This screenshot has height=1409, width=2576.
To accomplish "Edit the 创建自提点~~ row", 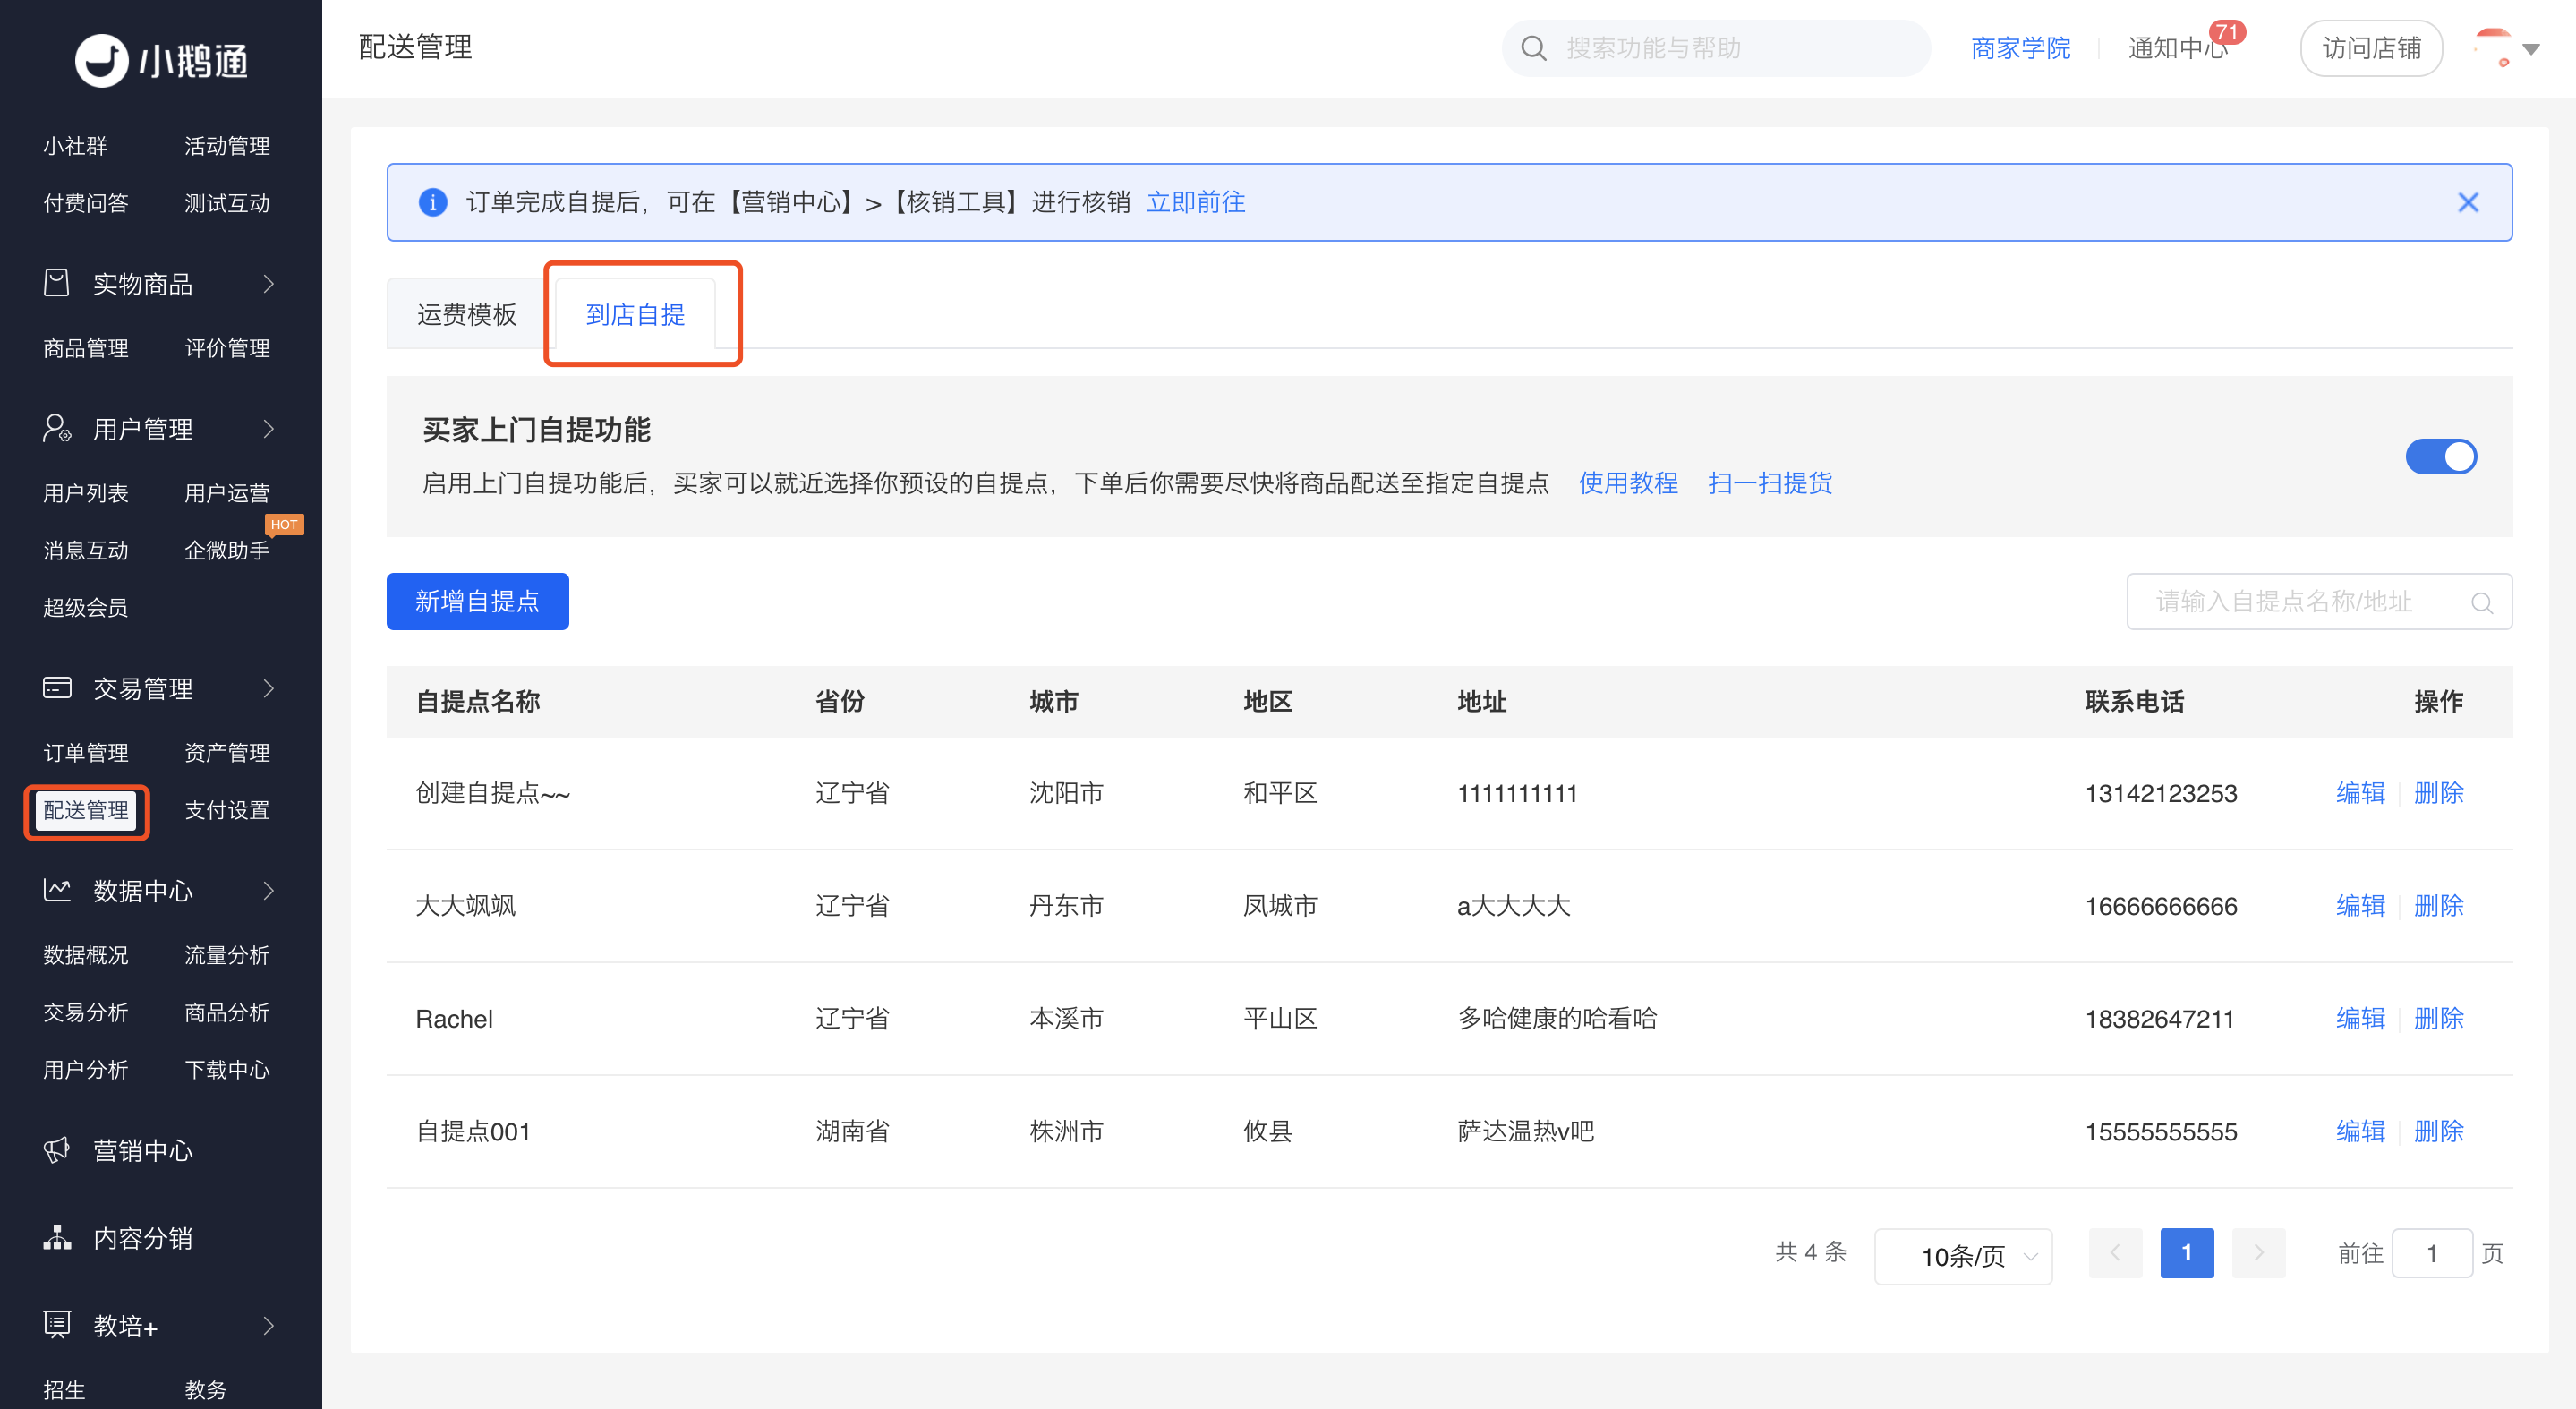I will click(x=2360, y=793).
